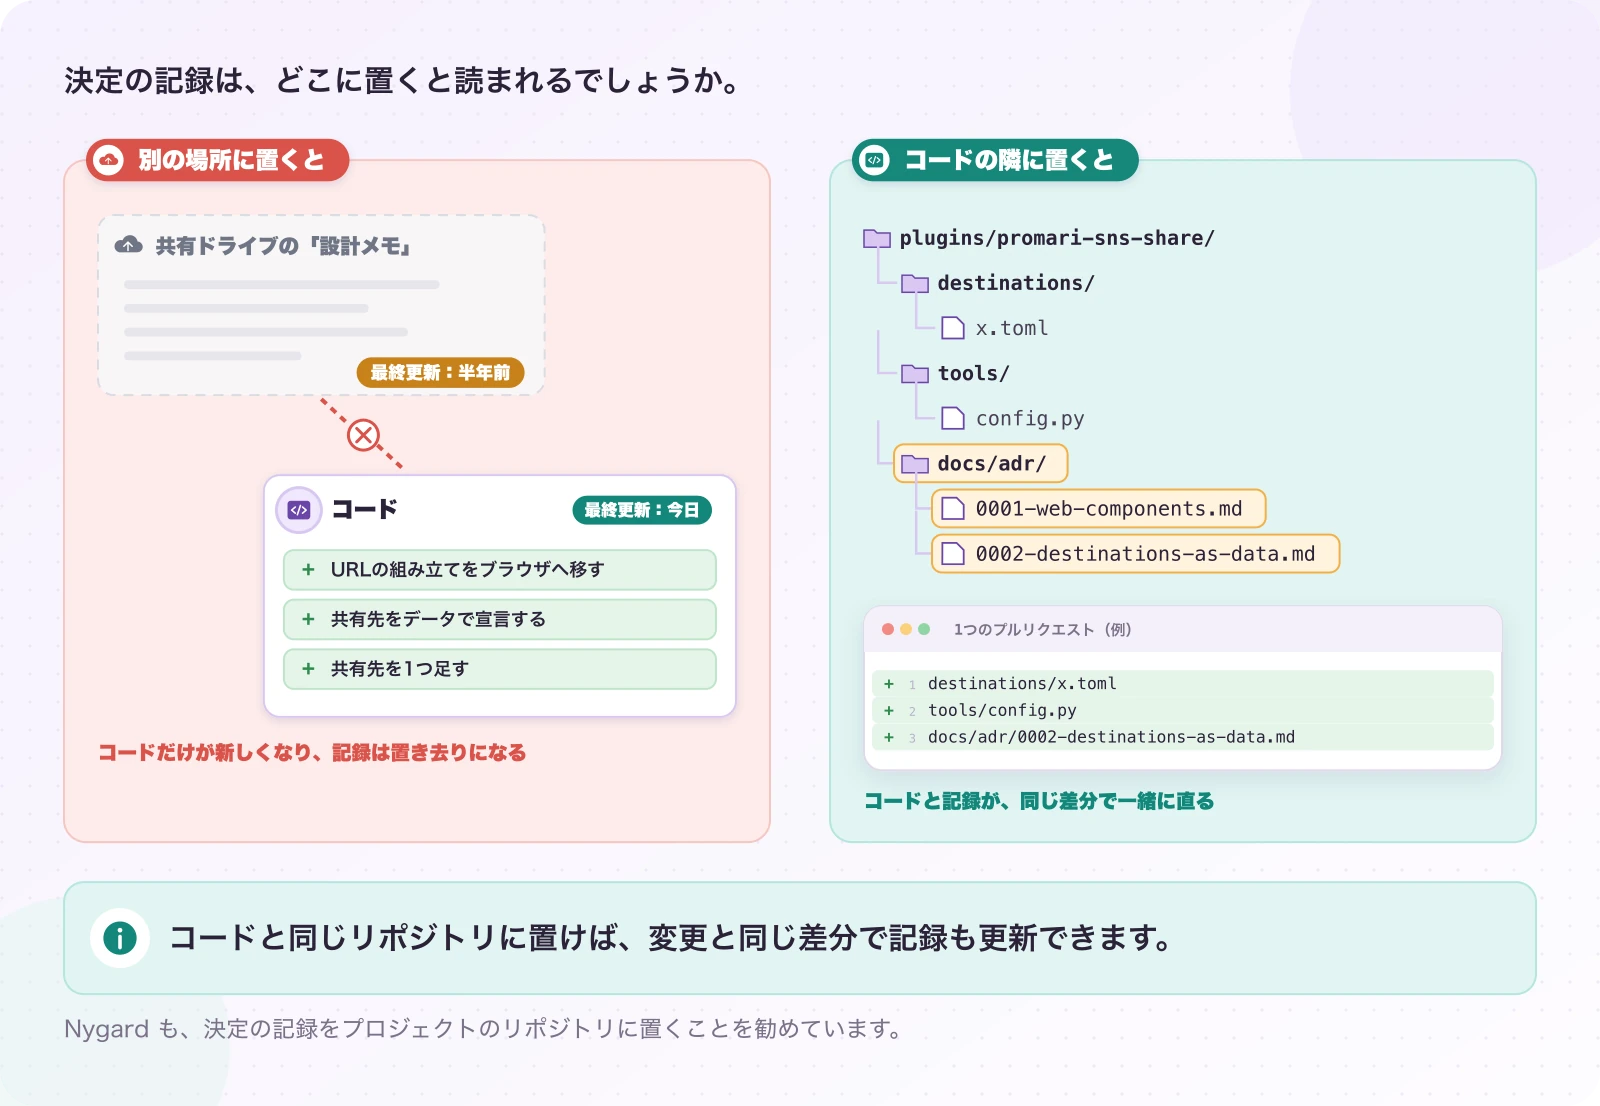
Task: Click the destinations/ folder icon
Action: click(x=915, y=283)
